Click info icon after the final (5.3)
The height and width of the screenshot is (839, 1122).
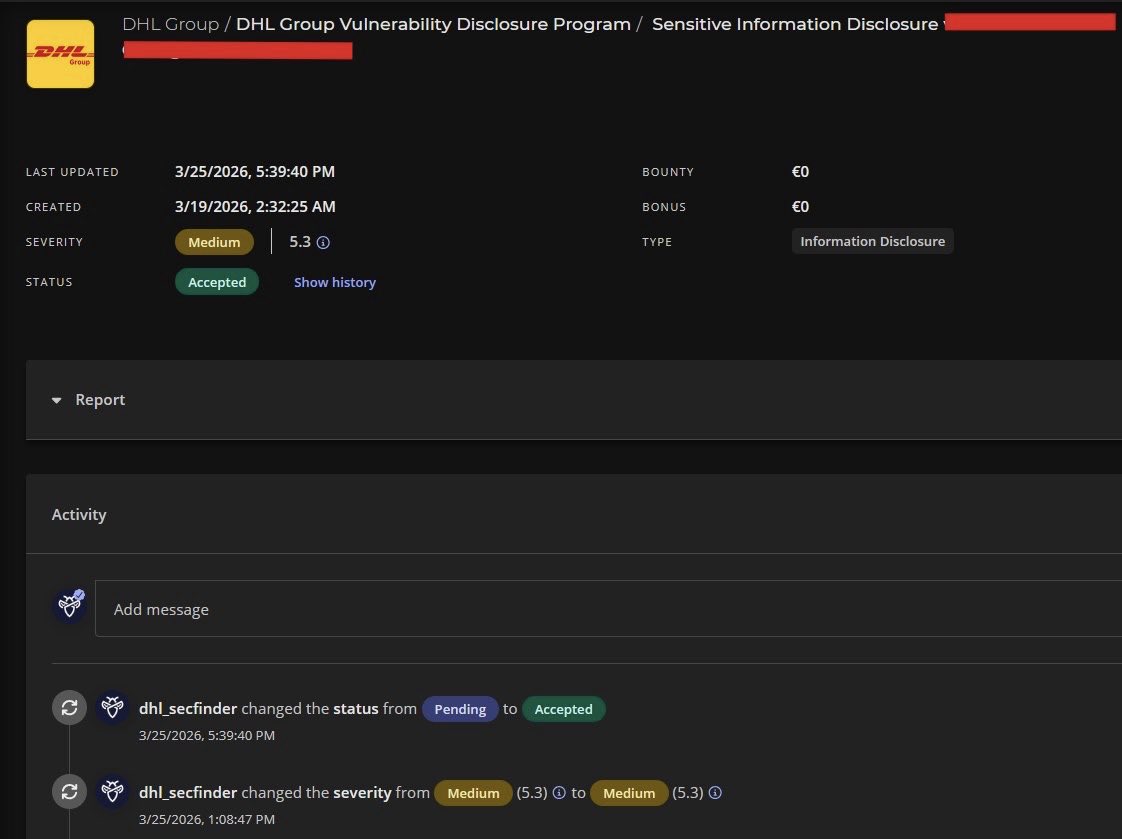pos(715,793)
